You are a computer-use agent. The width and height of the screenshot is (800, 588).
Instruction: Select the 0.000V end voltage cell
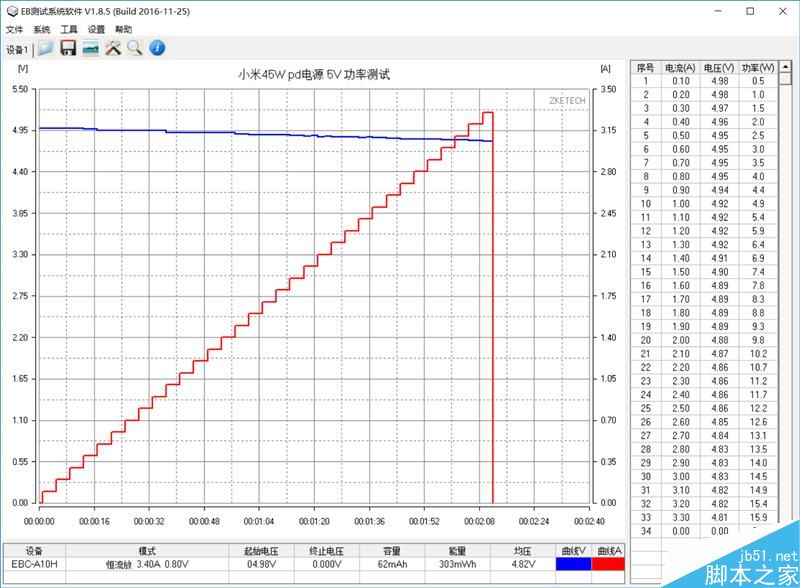tap(327, 564)
